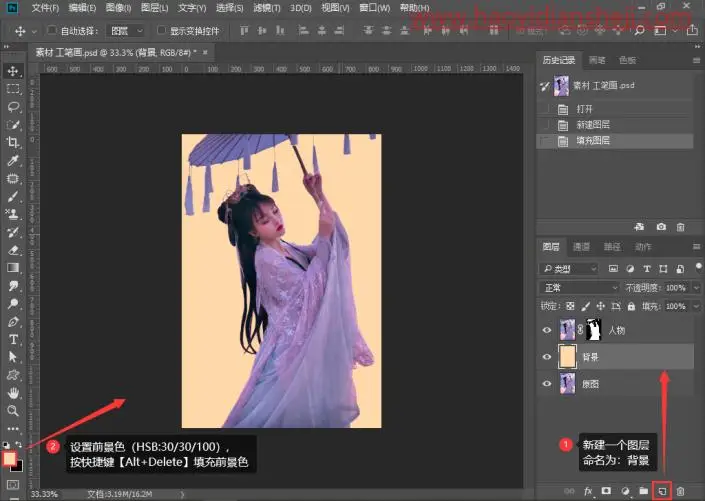Select the Clone Stamp tool
Image resolution: width=705 pixels, height=501 pixels.
pos(13,215)
